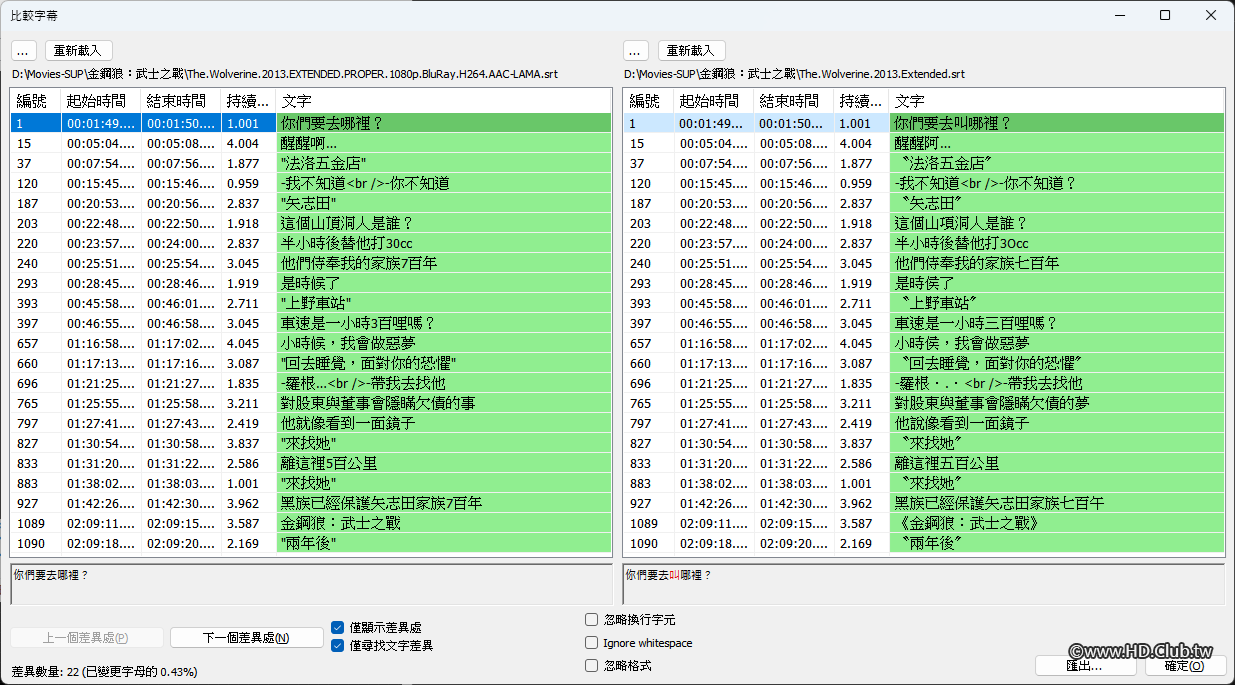The height and width of the screenshot is (685, 1235).
Task: Open left subtitle browse '...' button
Action: [x=25, y=50]
